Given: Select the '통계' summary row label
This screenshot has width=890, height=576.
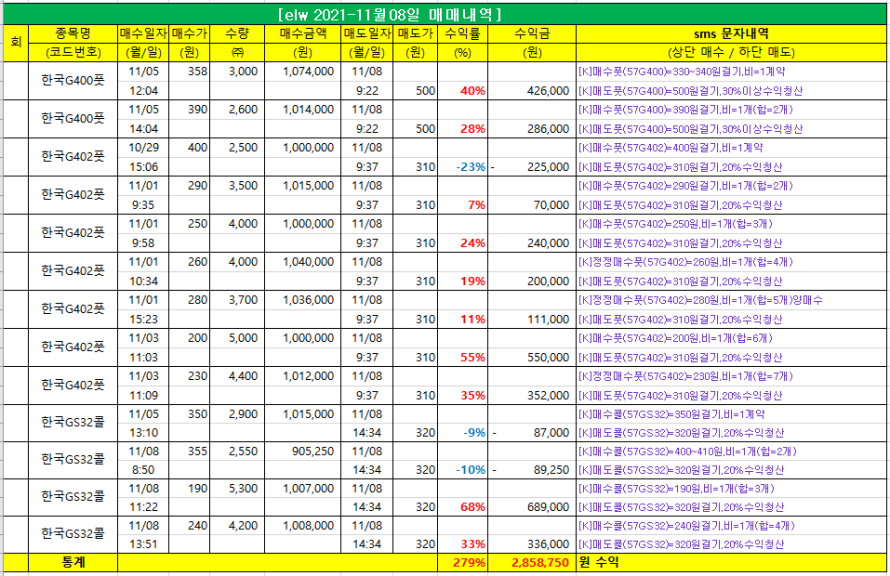Looking at the screenshot, I should point(73,562).
